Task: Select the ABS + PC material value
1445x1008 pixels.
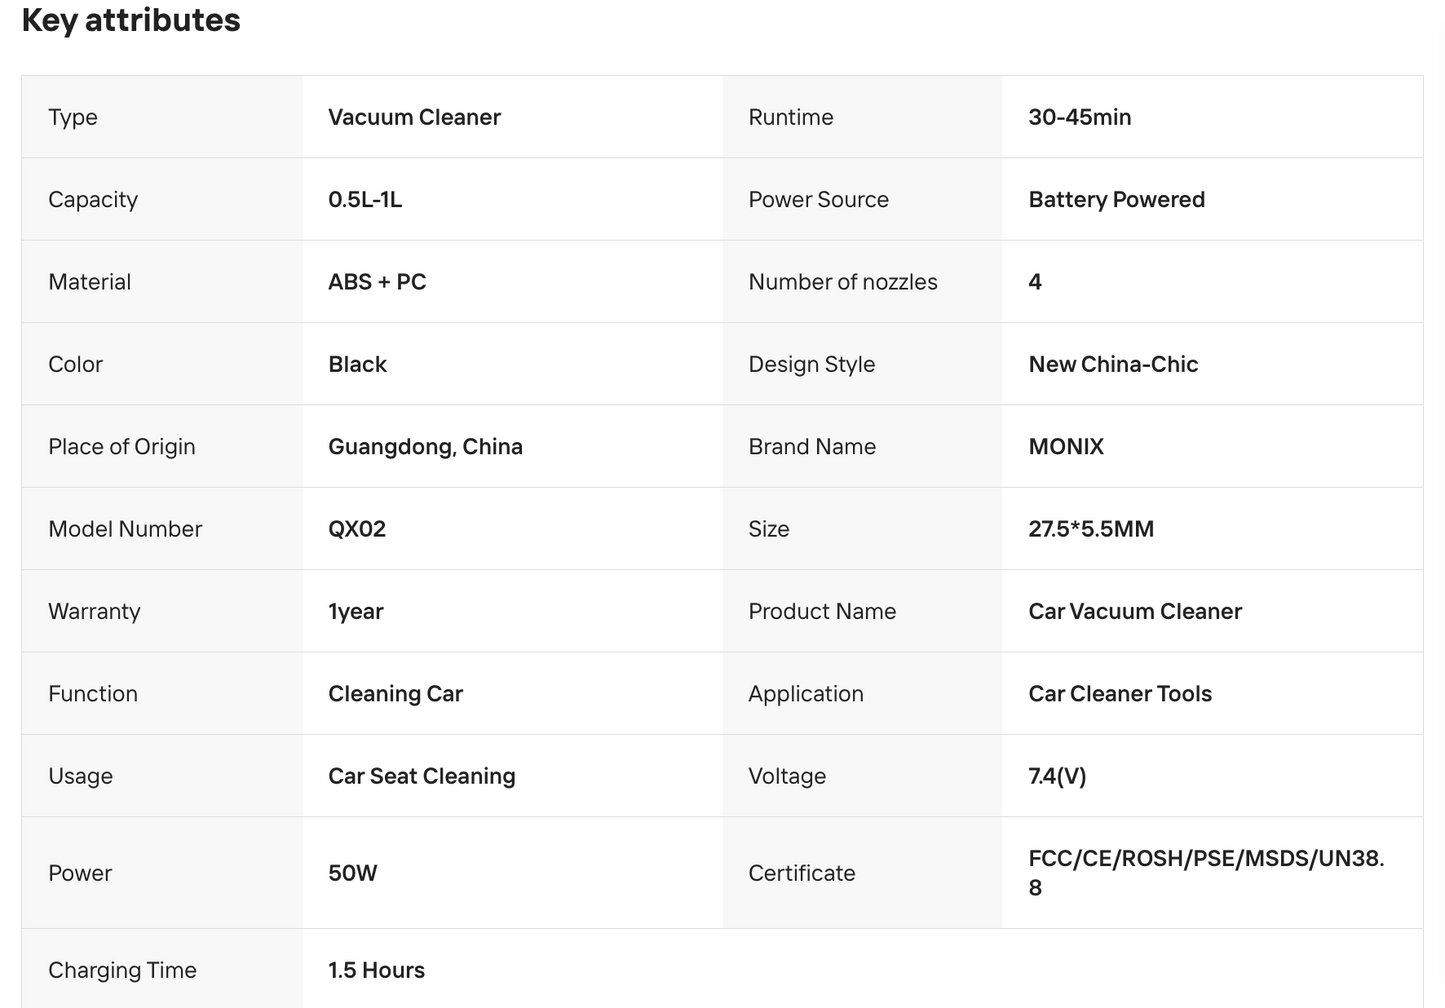Action: (377, 282)
